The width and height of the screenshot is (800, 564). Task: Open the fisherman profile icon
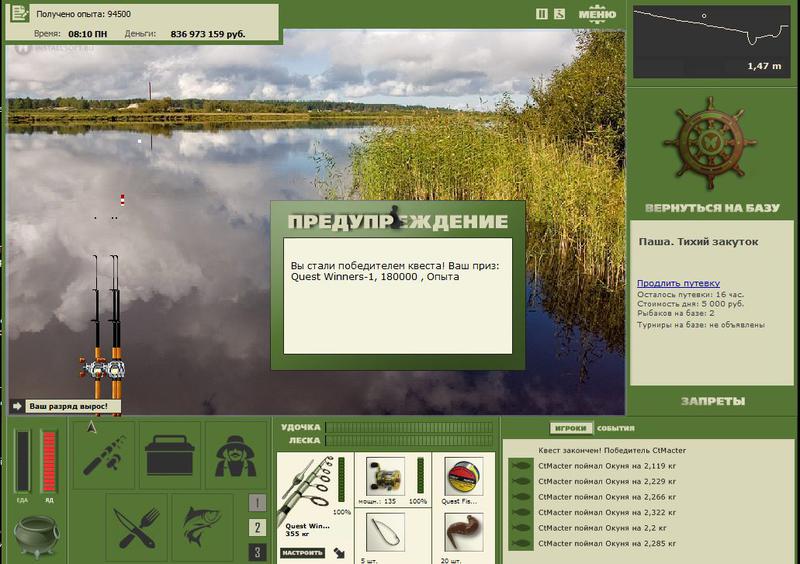[235, 455]
